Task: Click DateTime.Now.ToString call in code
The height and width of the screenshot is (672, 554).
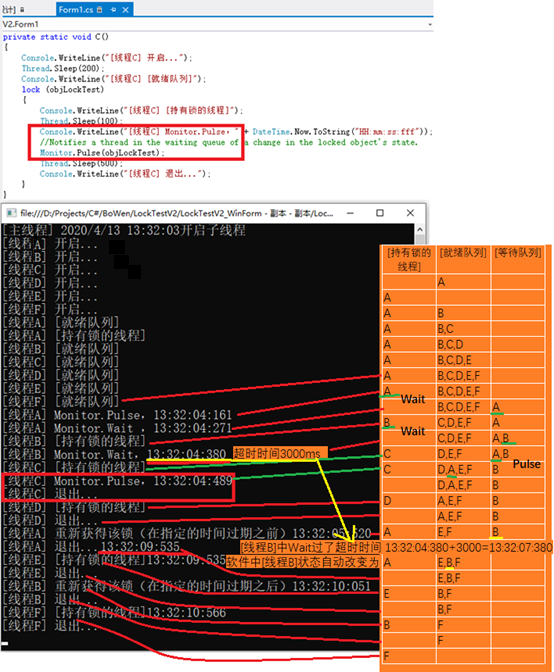Action: point(341,132)
